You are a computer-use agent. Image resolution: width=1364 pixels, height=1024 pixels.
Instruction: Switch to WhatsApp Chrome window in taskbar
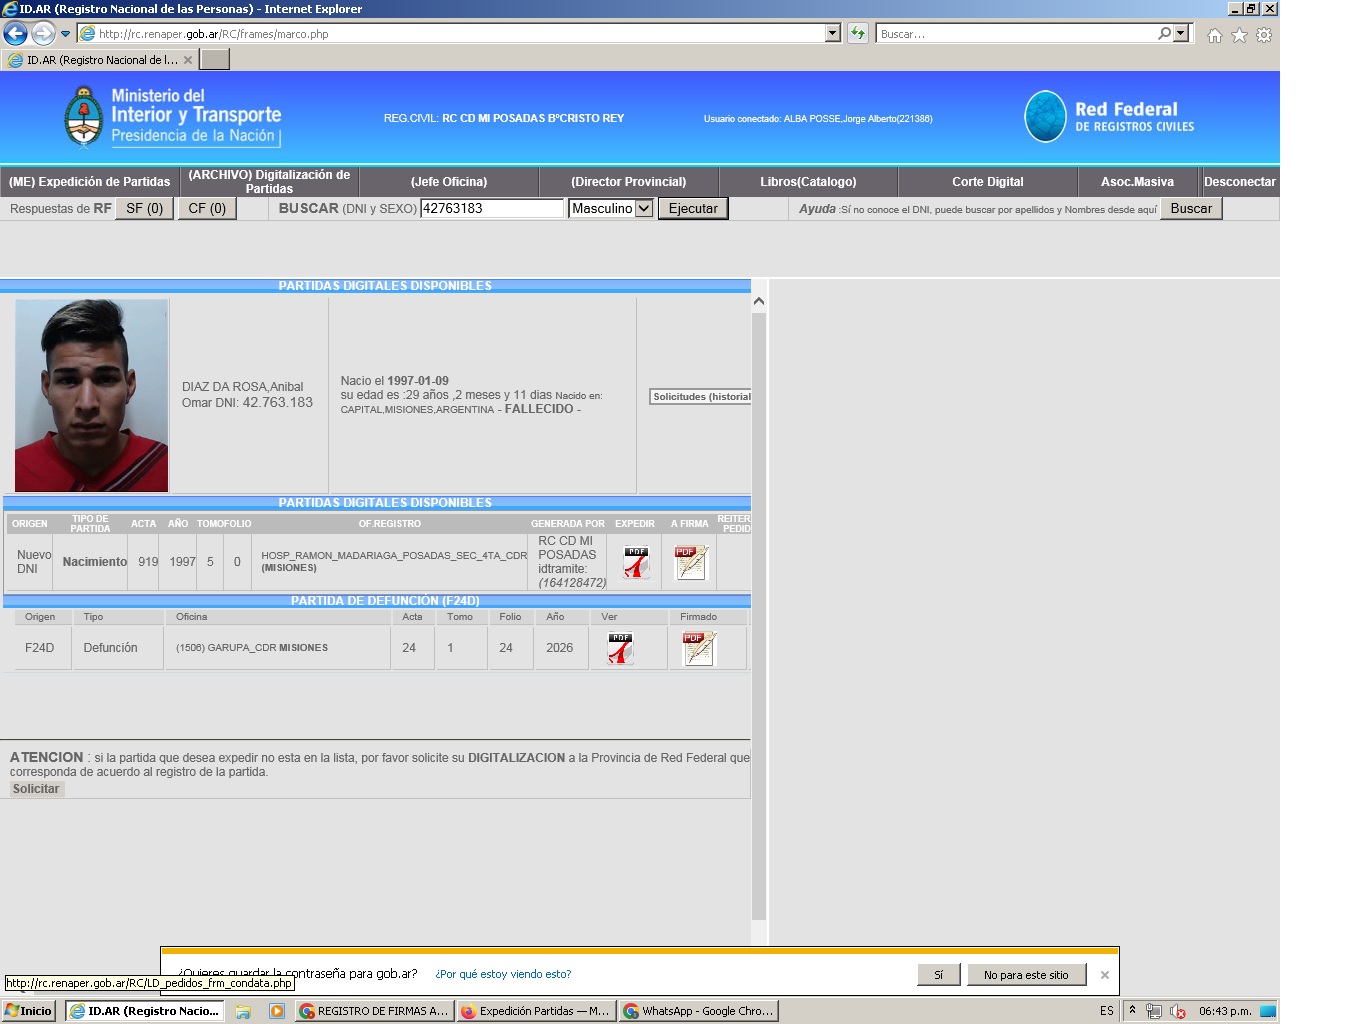click(x=698, y=1011)
